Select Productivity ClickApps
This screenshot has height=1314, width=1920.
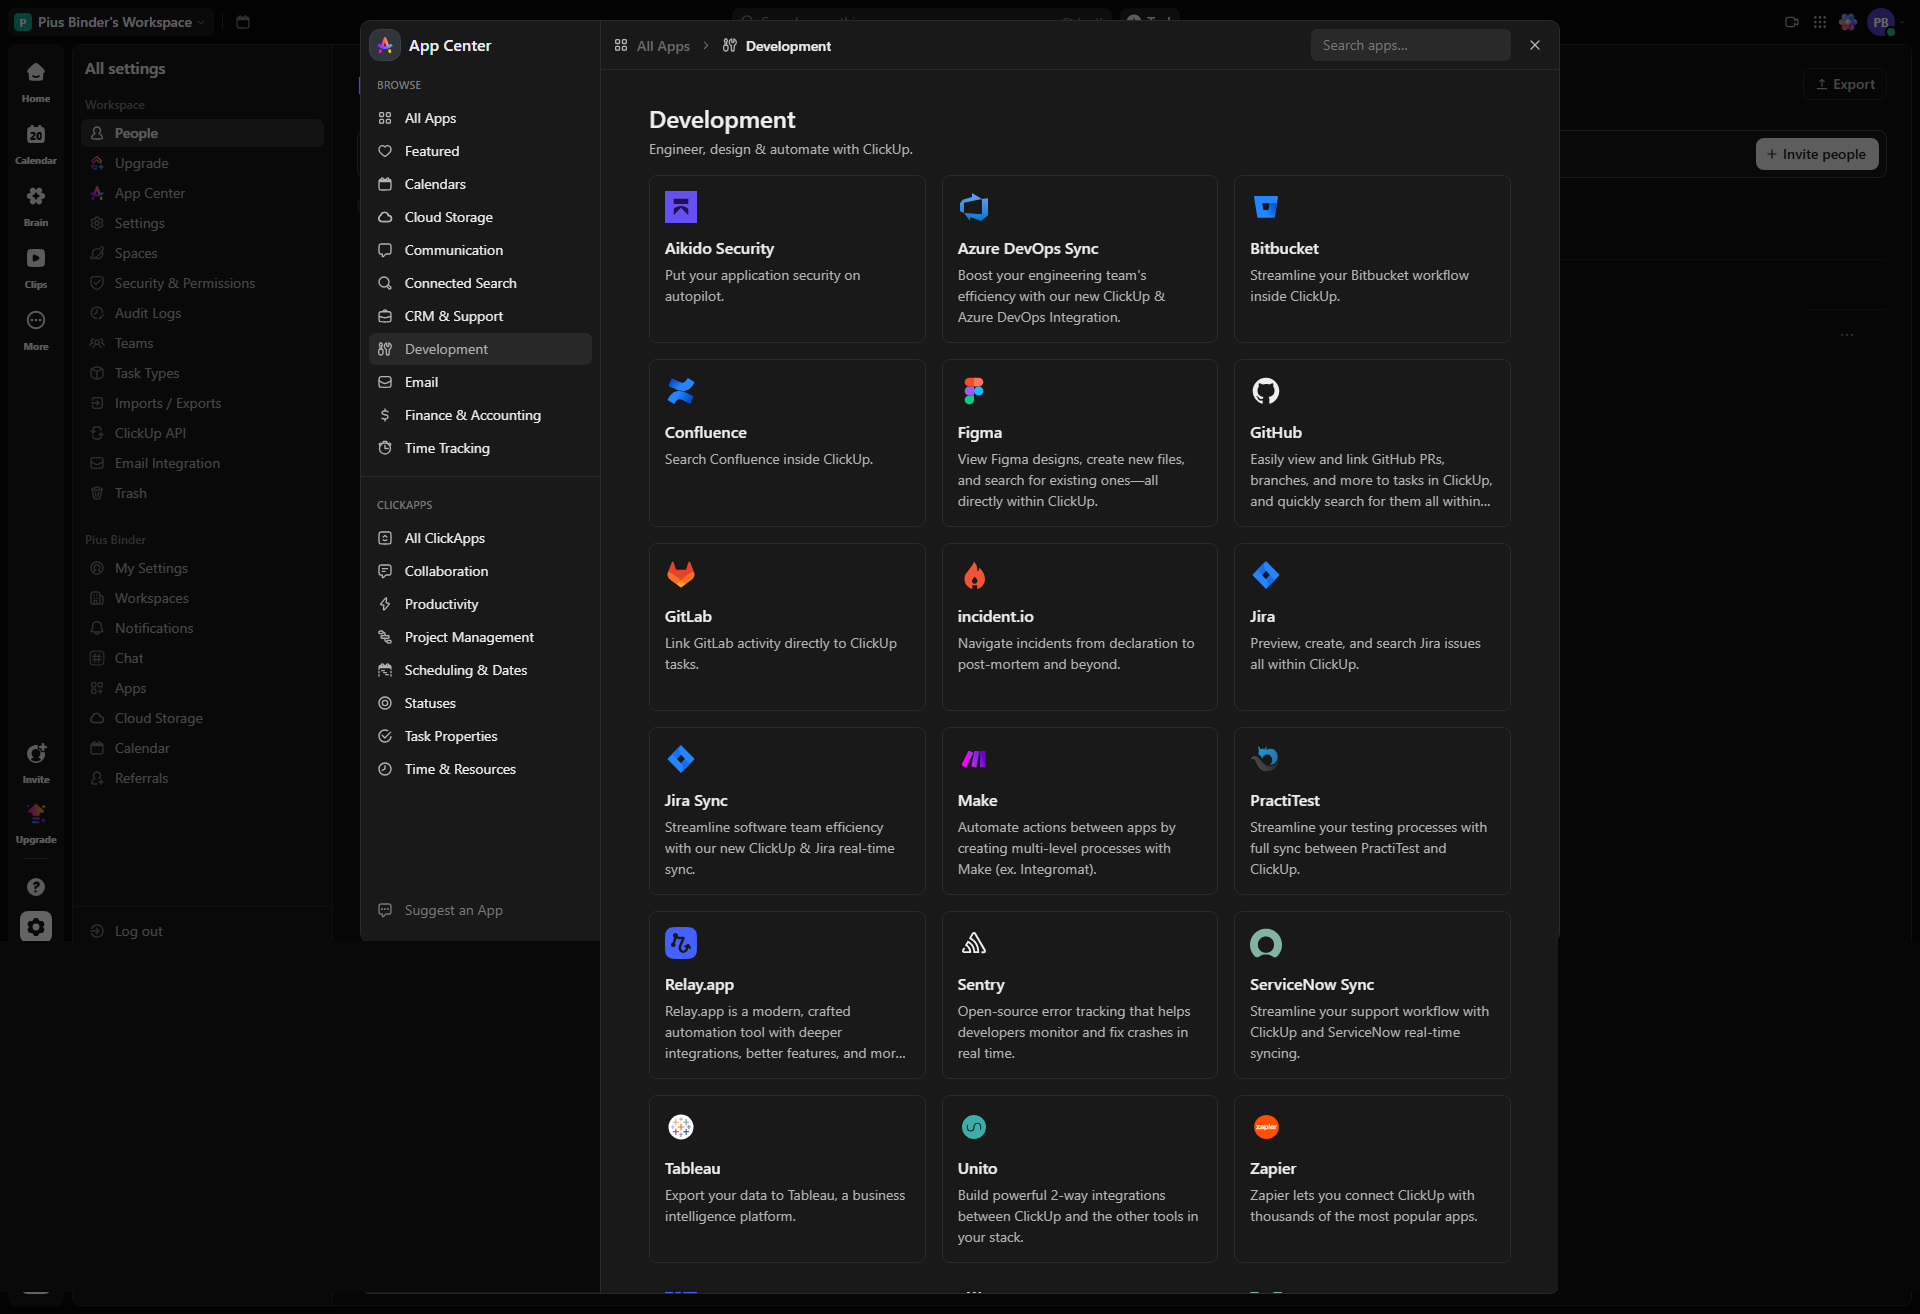[480, 604]
